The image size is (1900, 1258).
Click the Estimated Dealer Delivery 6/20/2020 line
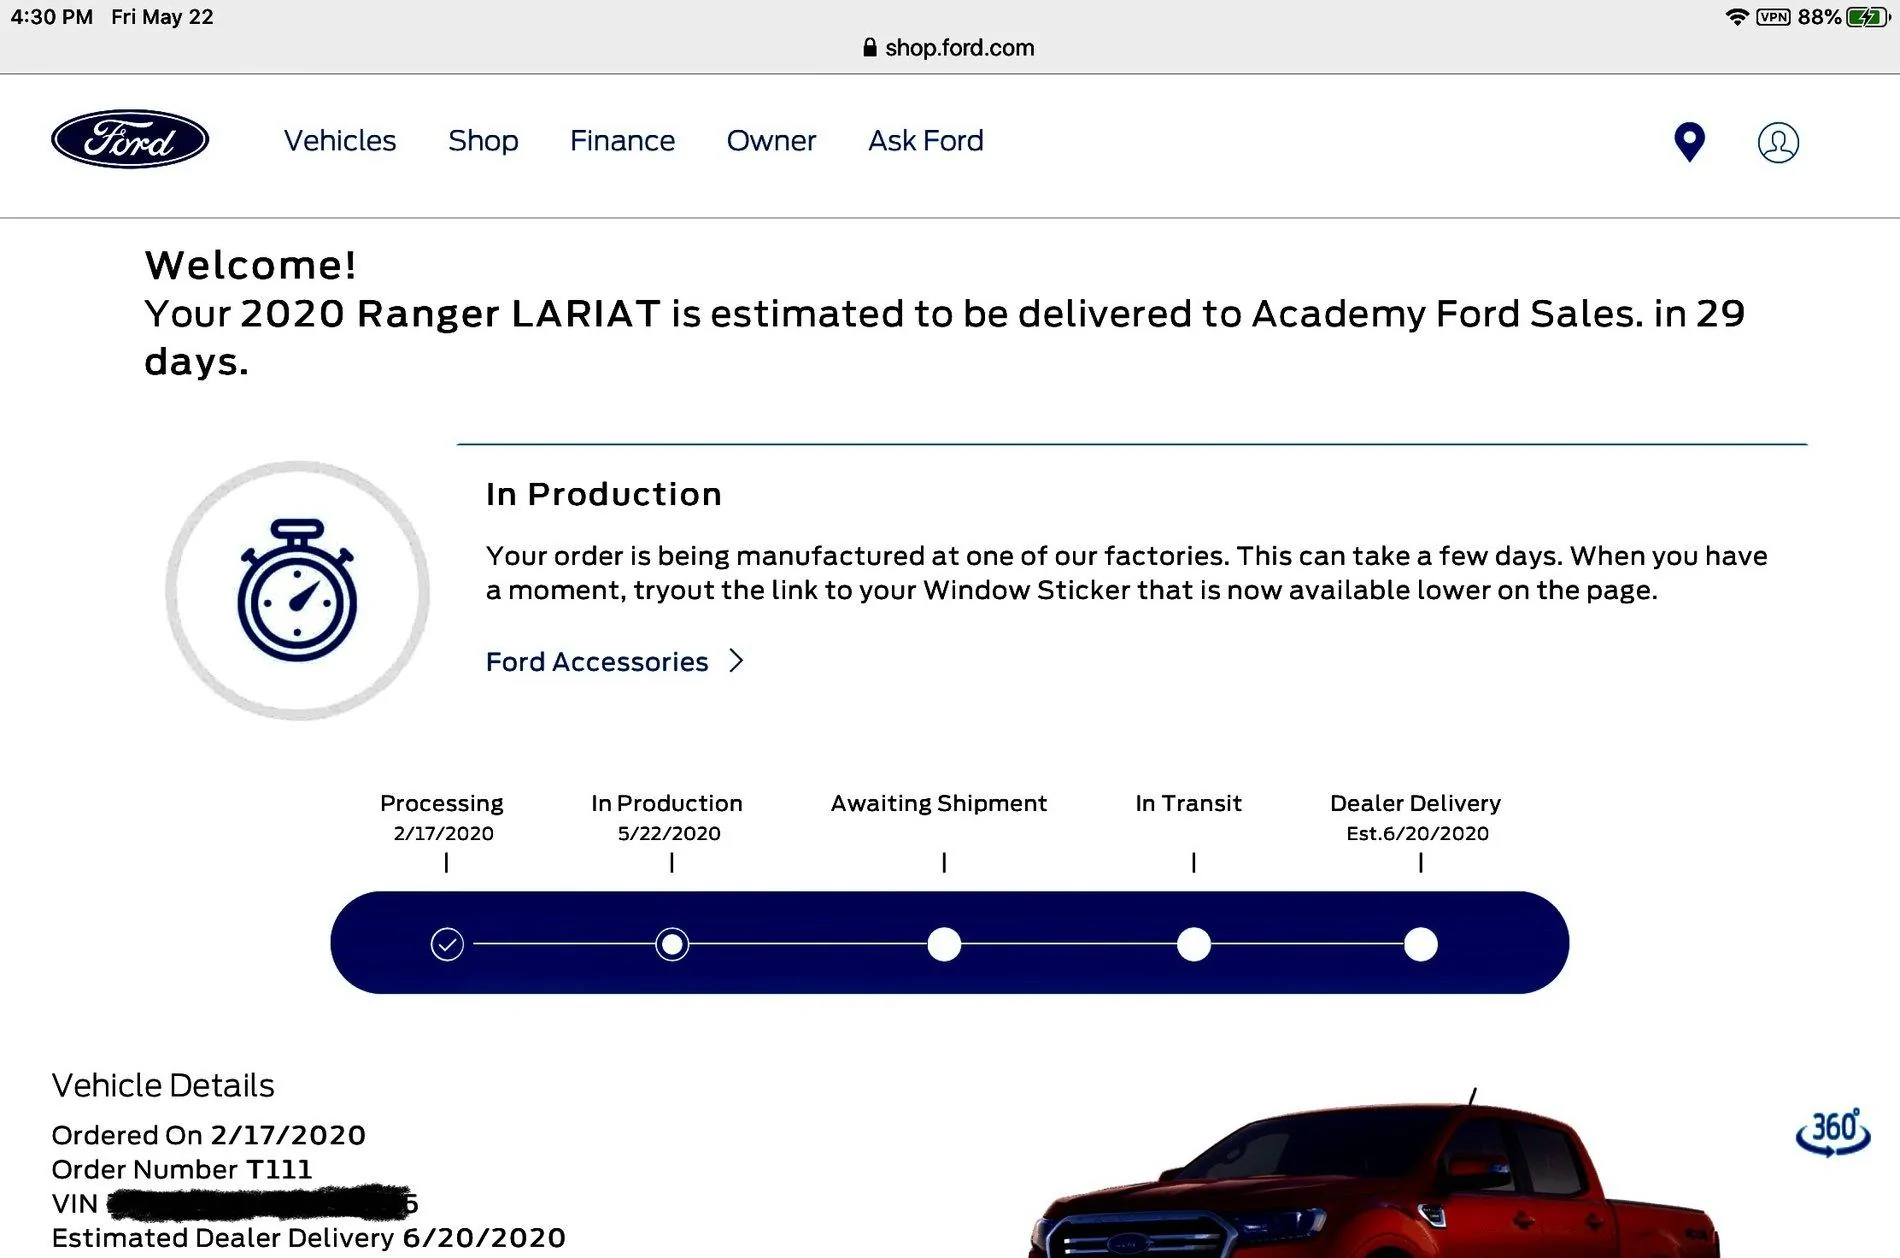coord(308,1238)
